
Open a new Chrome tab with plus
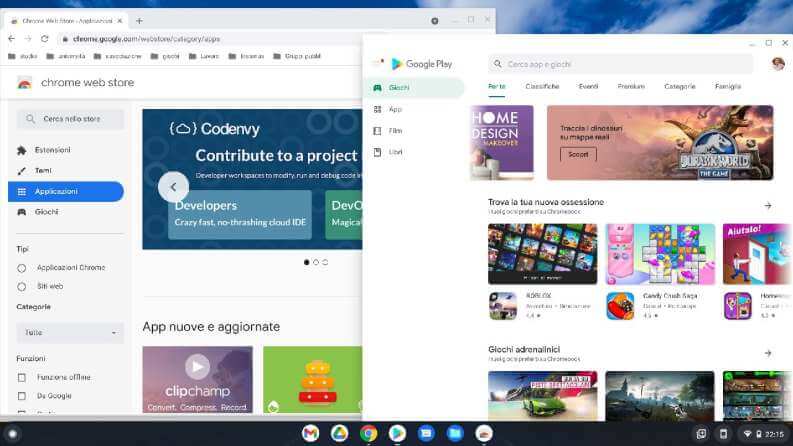tap(139, 21)
